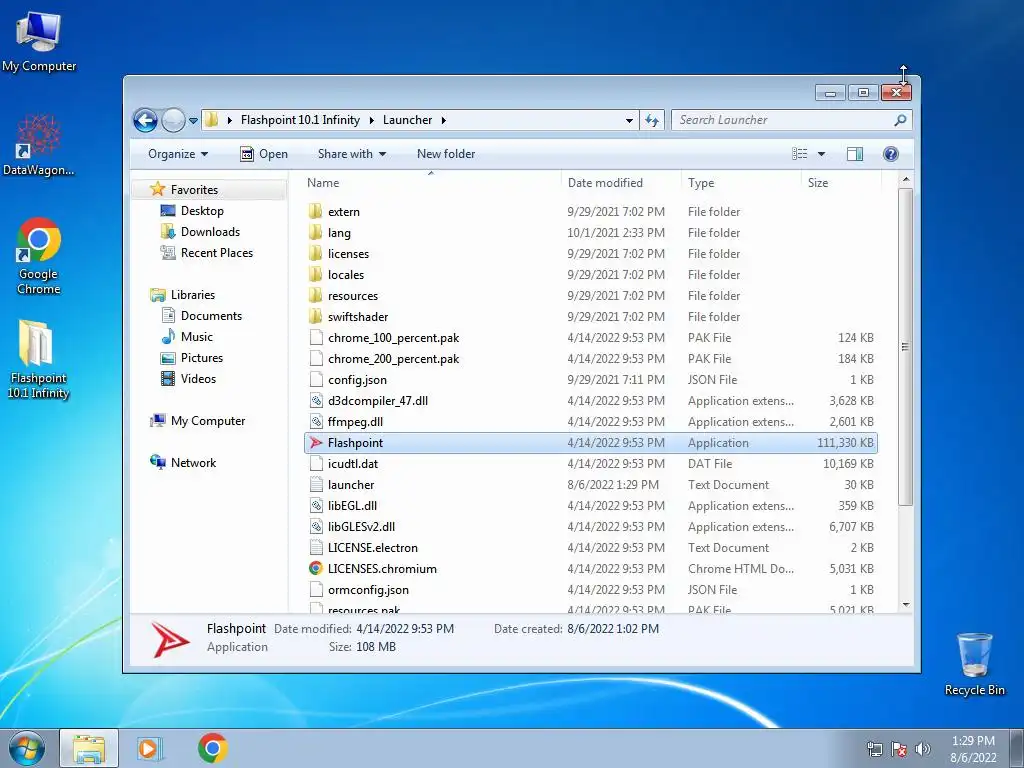The height and width of the screenshot is (768, 1024).
Task: Select chrome_100_percent.pak file
Action: point(393,338)
